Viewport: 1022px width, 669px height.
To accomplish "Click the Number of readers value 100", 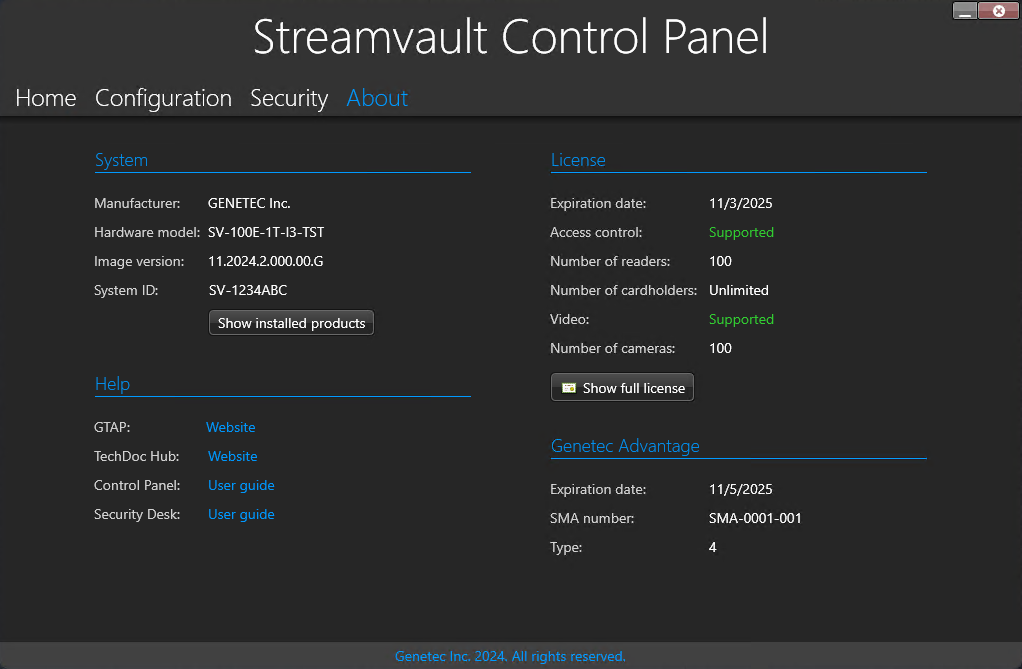I will [x=720, y=261].
